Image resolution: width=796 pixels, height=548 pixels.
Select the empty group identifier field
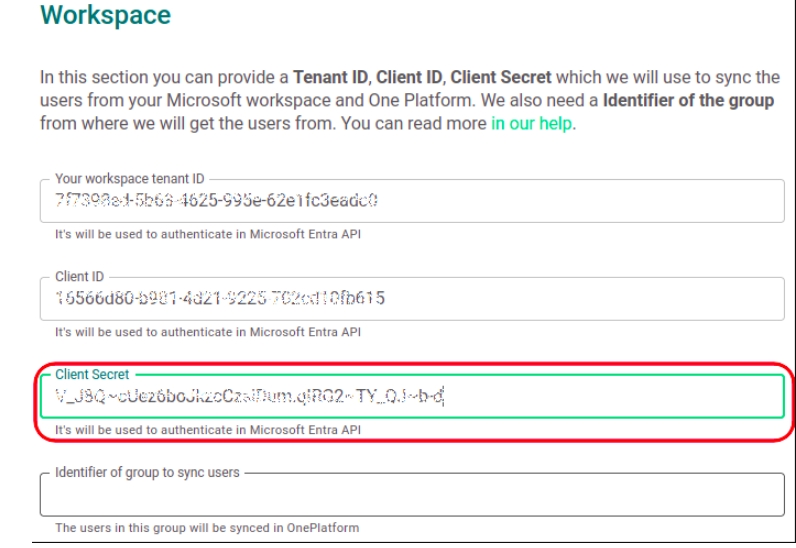(x=410, y=494)
